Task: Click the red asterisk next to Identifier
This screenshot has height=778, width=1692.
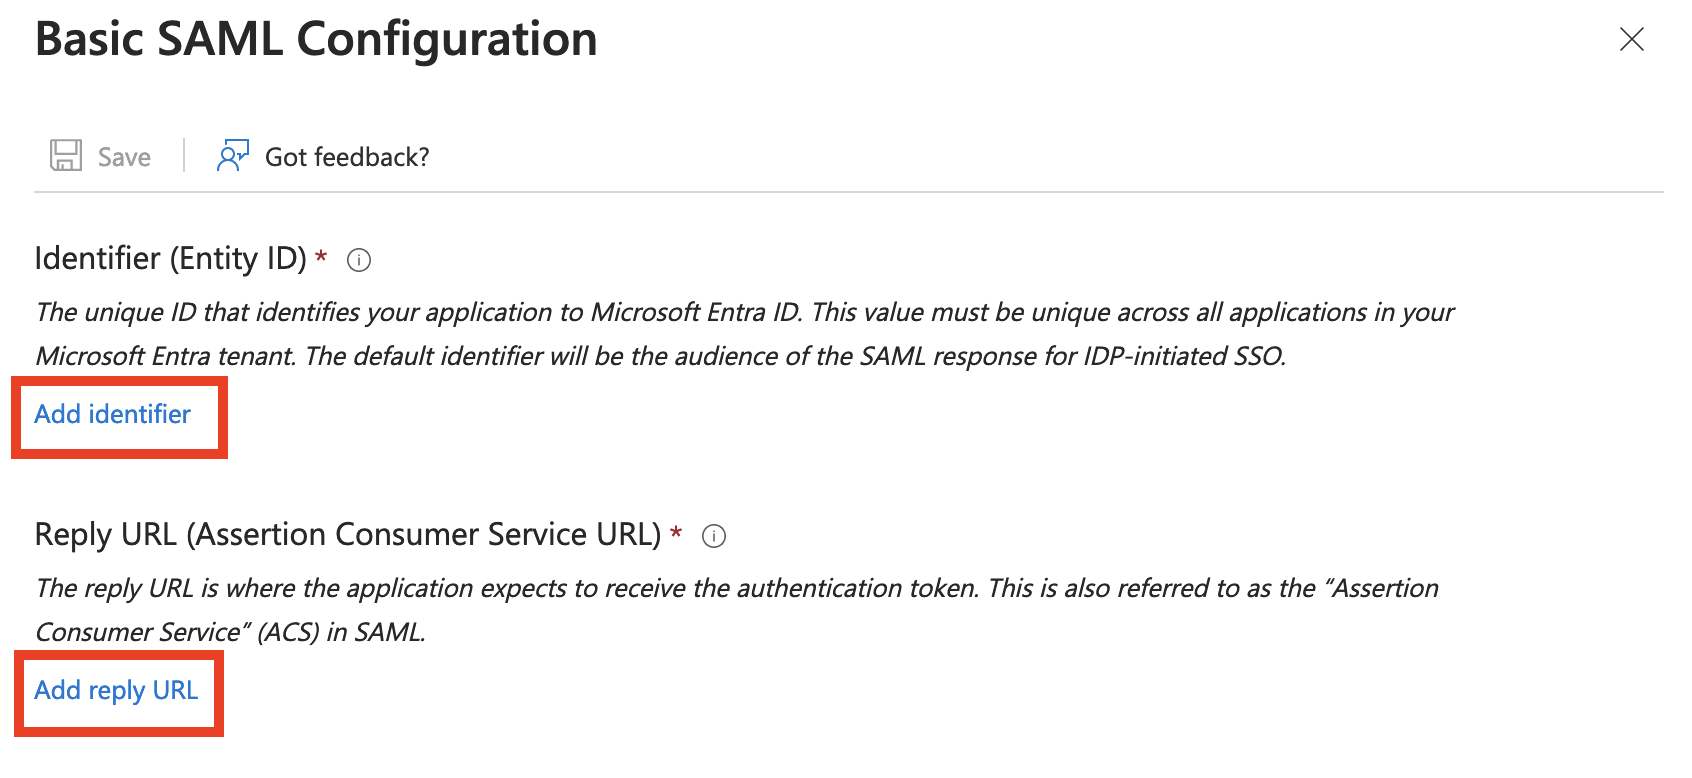Action: pos(321,257)
